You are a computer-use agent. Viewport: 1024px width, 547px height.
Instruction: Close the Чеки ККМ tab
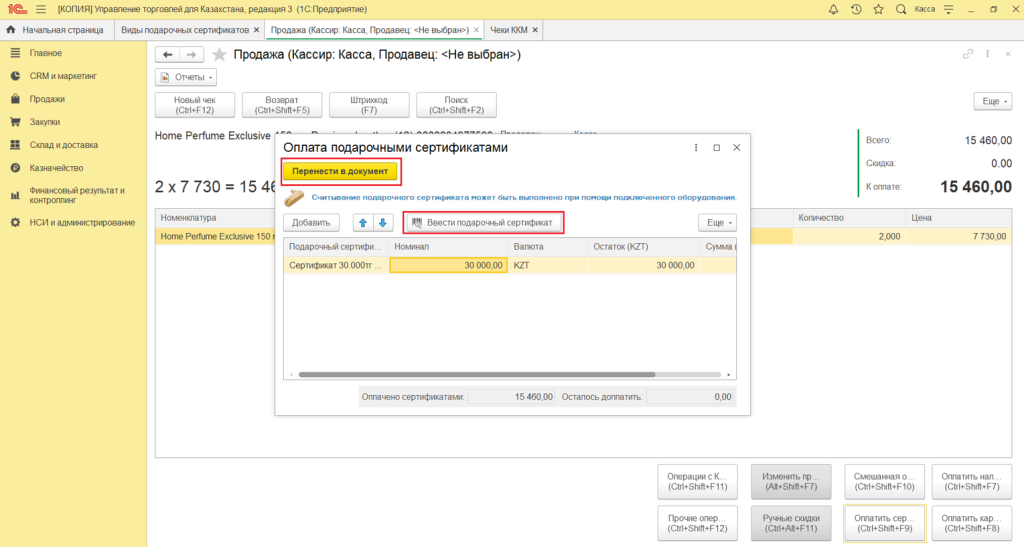point(535,30)
